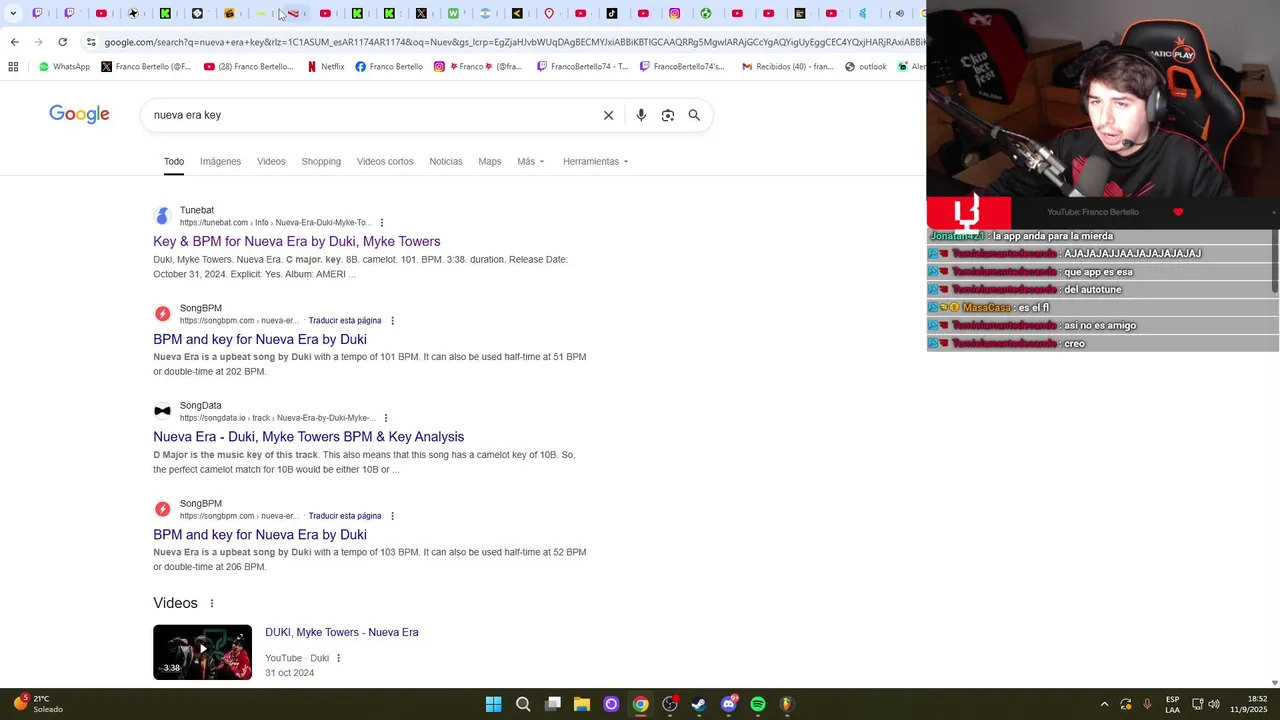Open the Chrome apps grid in bookmarks bar
1280x720 pixels.
[x=13, y=67]
